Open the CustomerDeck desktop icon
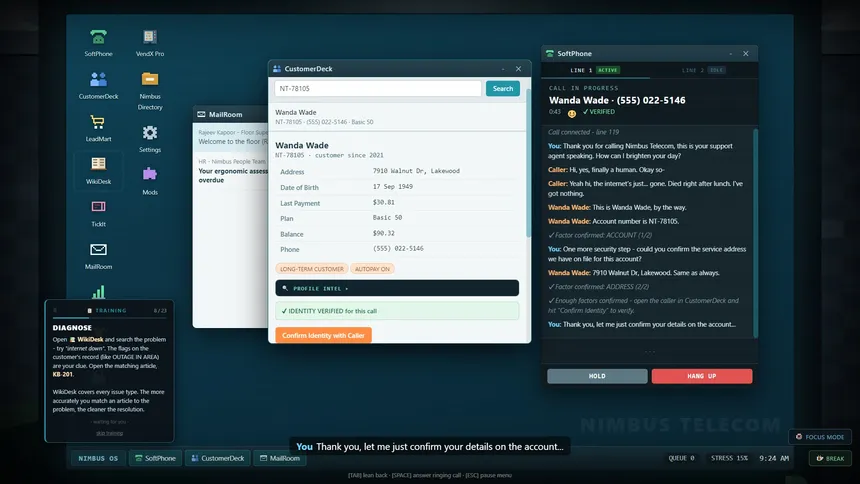 pyautogui.click(x=98, y=85)
